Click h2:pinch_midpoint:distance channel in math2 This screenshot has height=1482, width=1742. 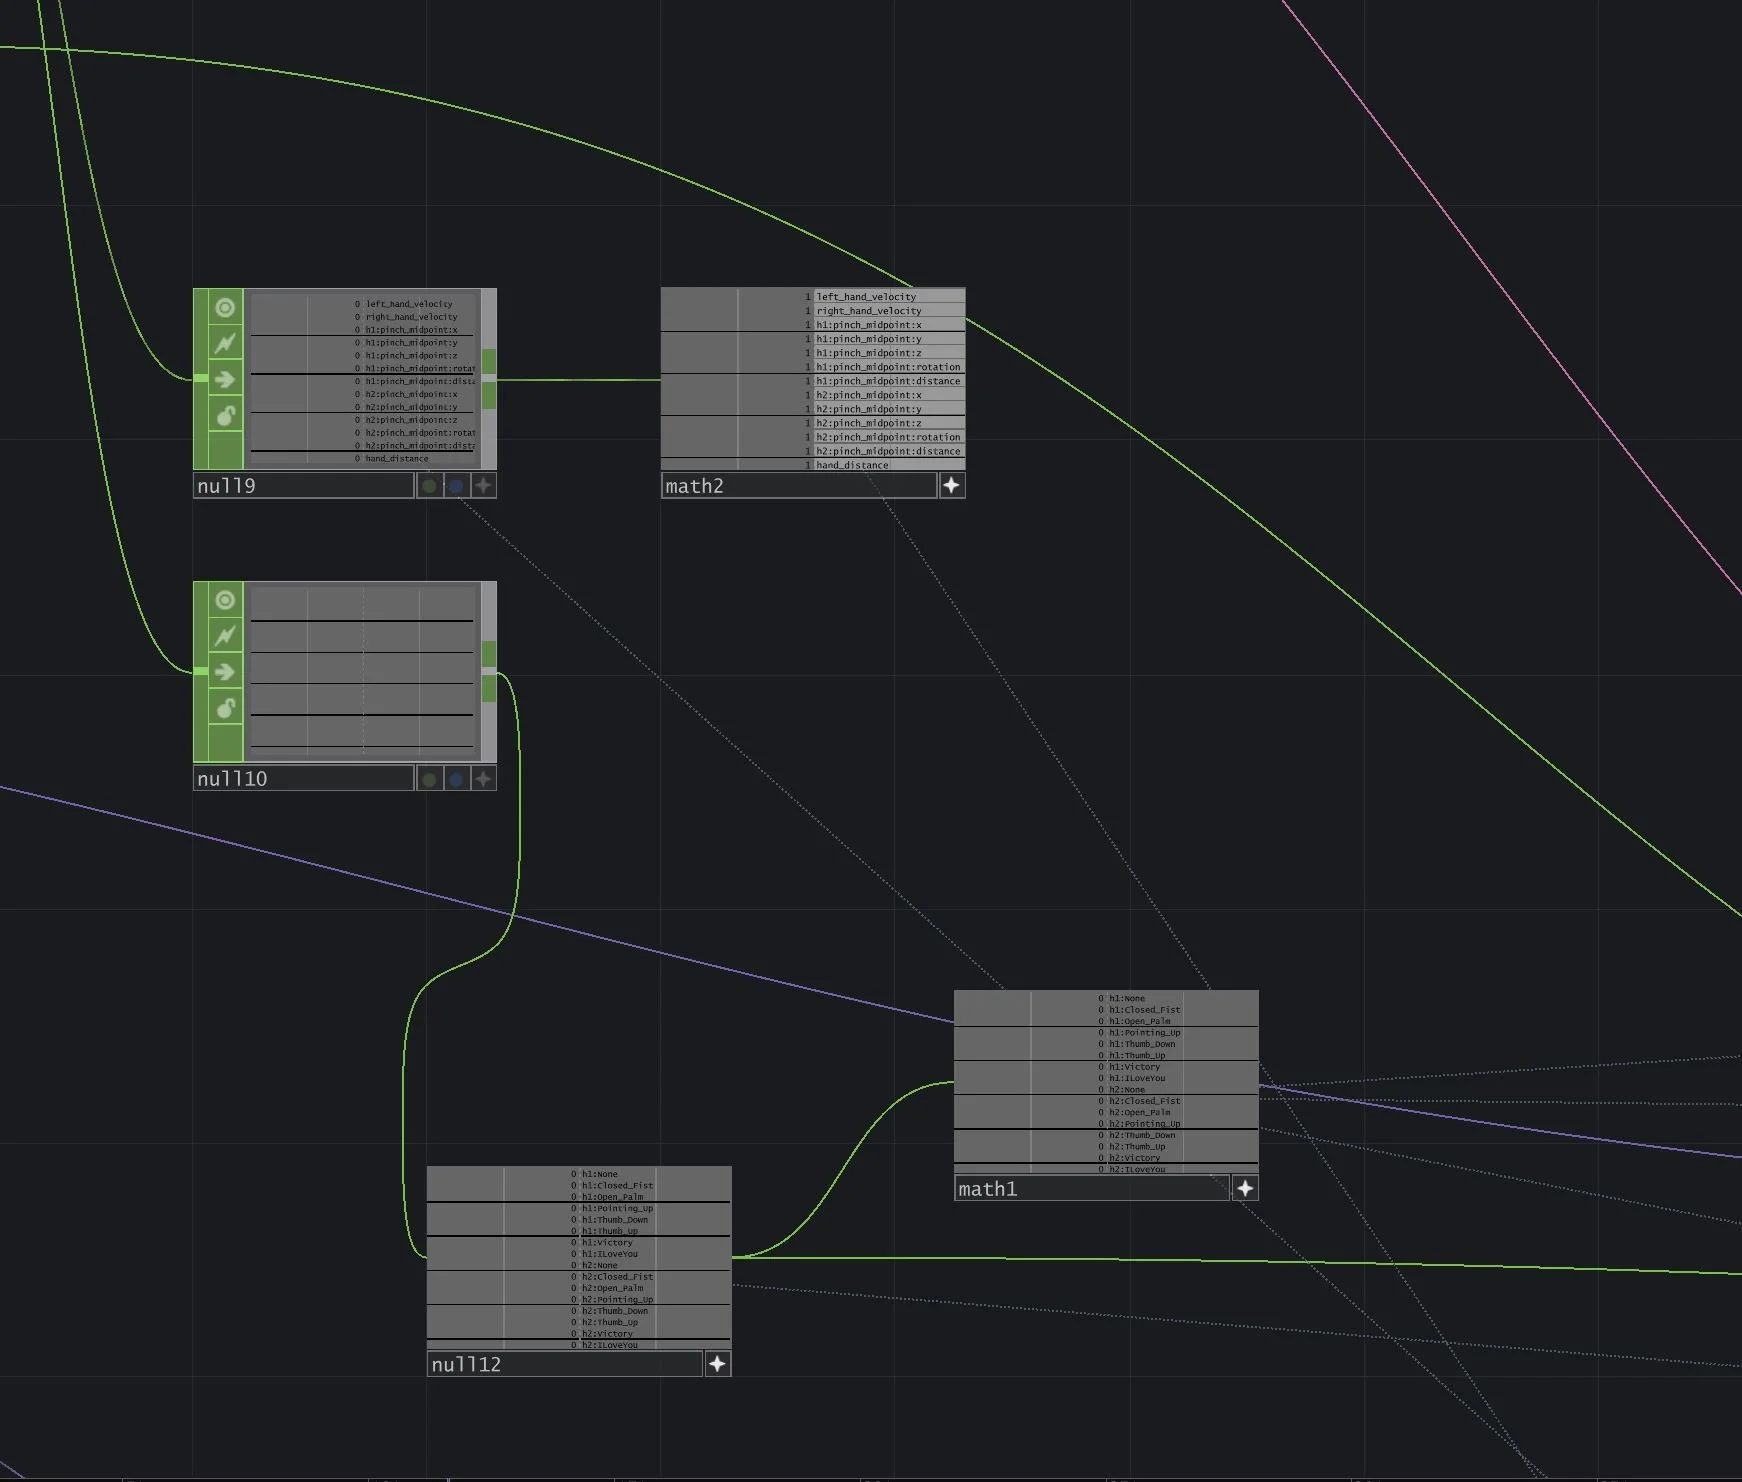click(888, 451)
